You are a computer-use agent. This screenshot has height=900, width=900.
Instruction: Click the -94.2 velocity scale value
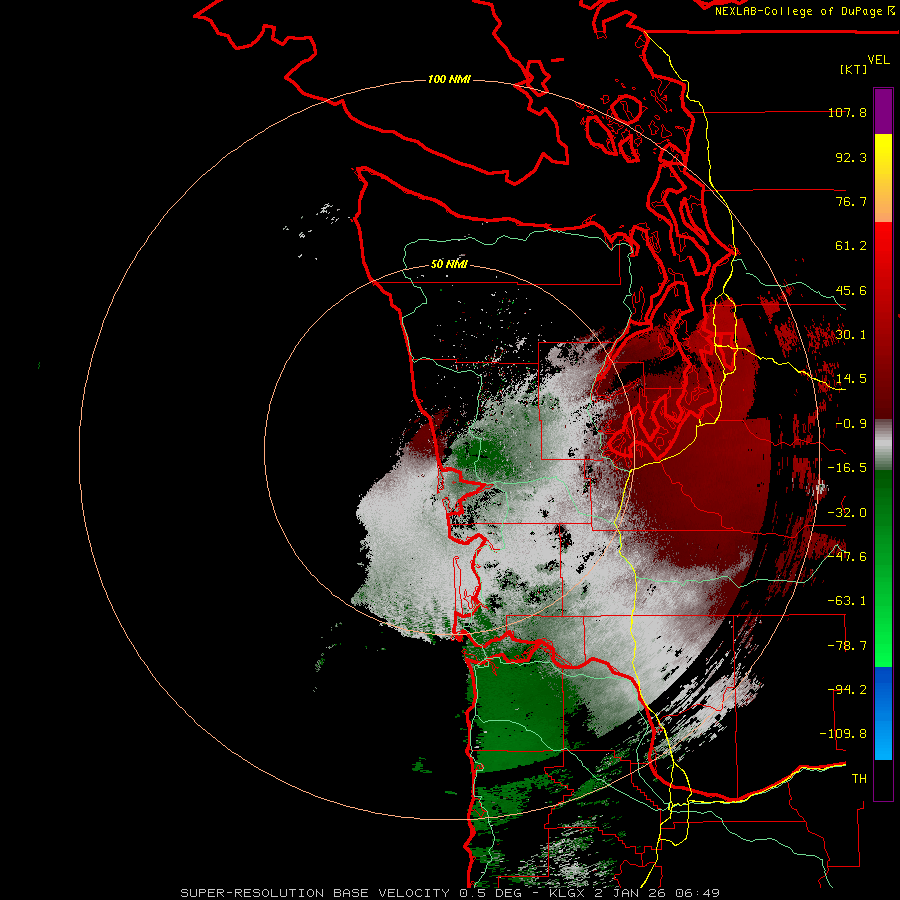click(x=847, y=690)
